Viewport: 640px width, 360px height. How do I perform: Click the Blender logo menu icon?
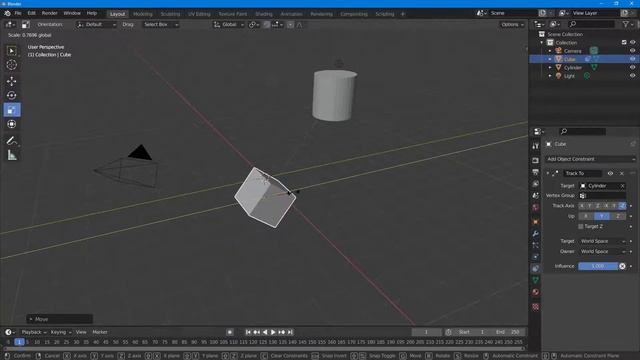(7, 13)
